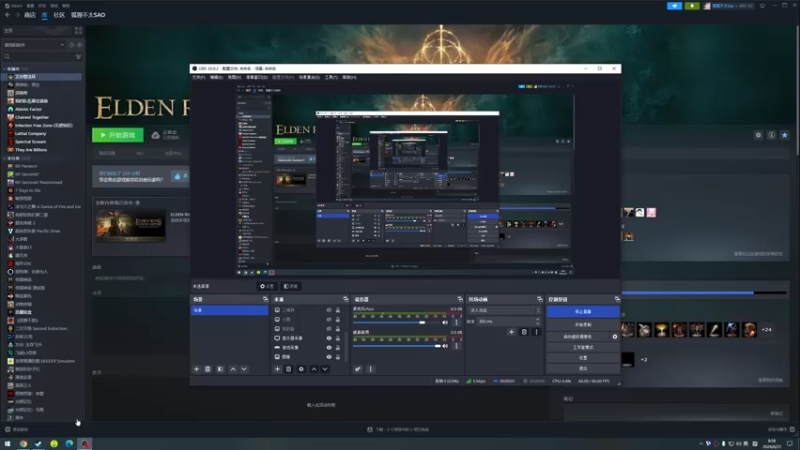Hide the image source in OBS

329,357
